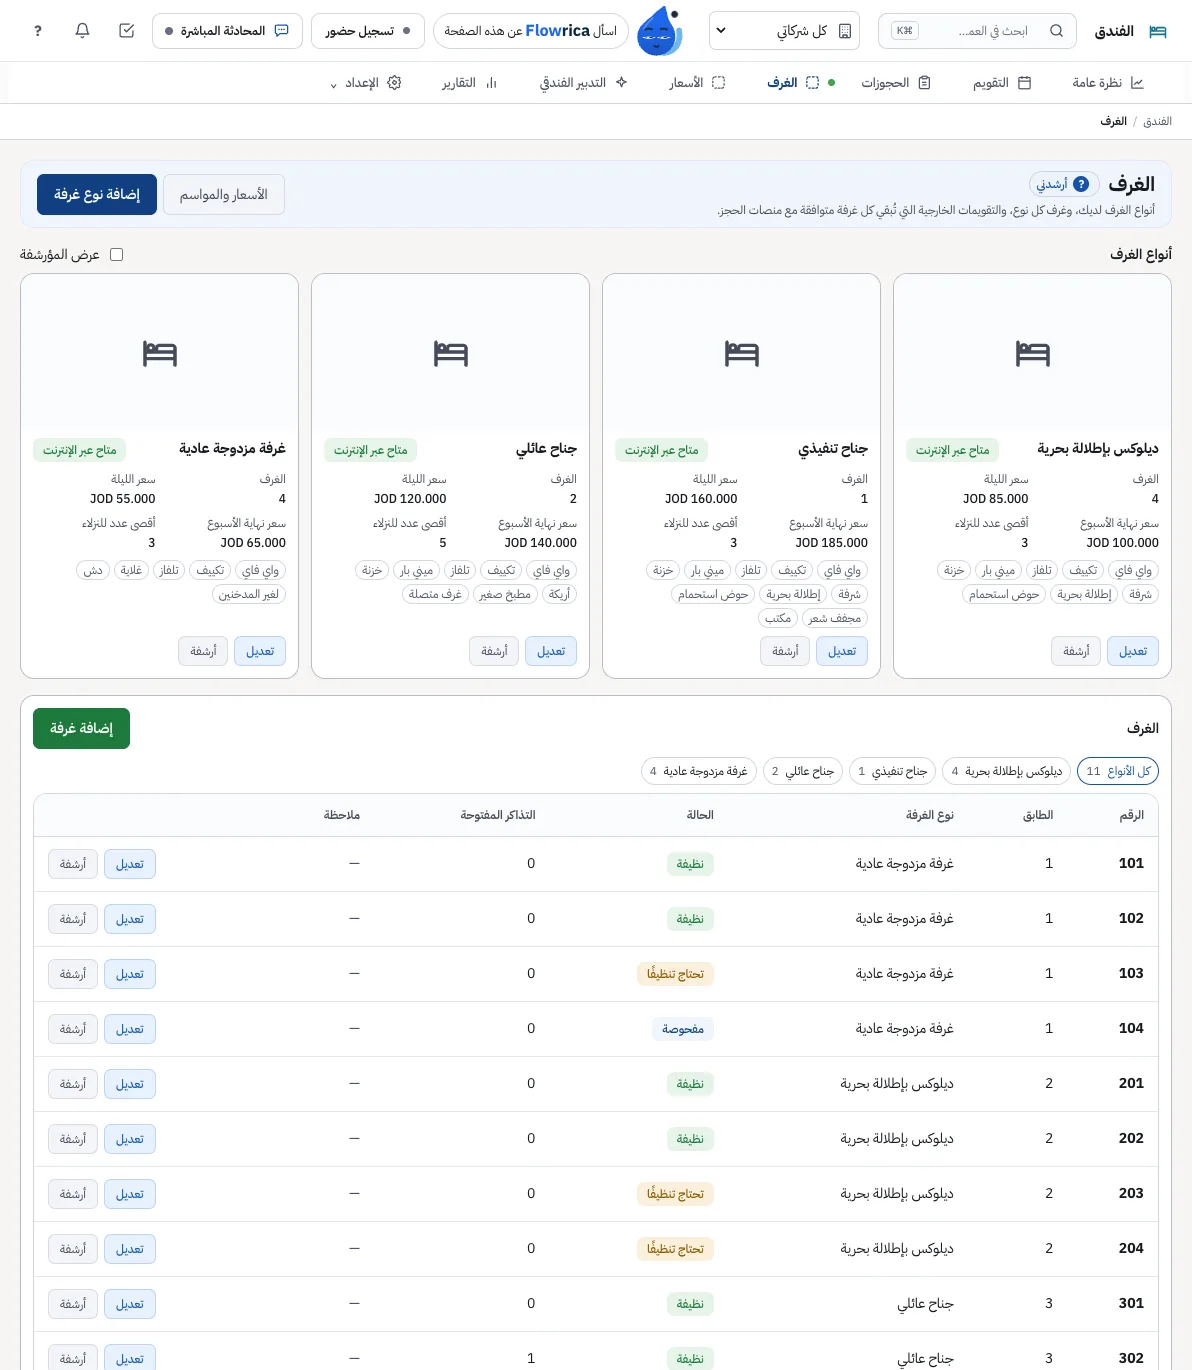Click the green إضافة غرفة button
Screen dimensions: 1192x1370
point(82,728)
